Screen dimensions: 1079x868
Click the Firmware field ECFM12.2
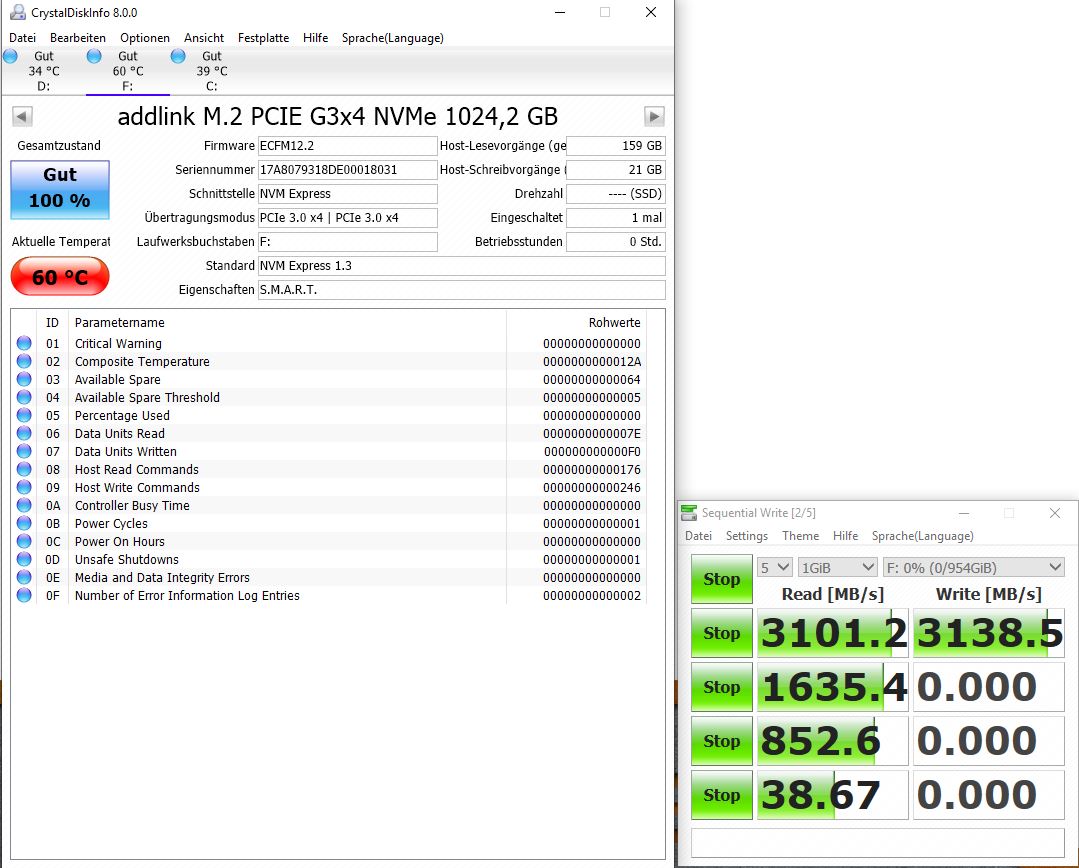click(x=348, y=146)
